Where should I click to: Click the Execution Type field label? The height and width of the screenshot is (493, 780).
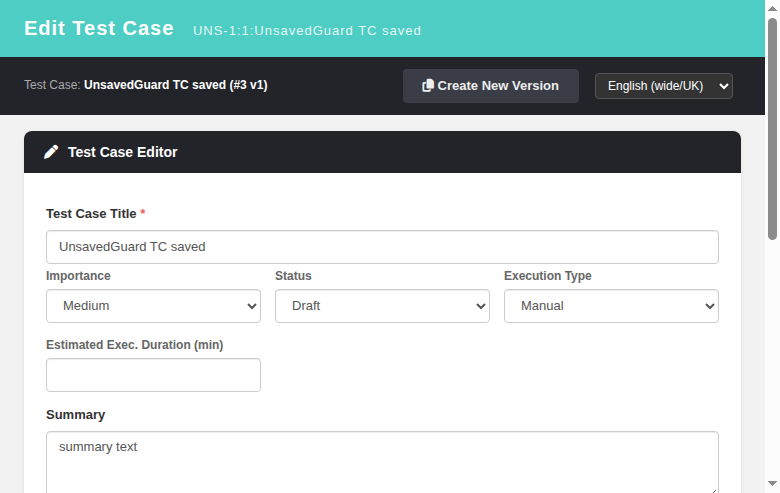[x=548, y=276]
